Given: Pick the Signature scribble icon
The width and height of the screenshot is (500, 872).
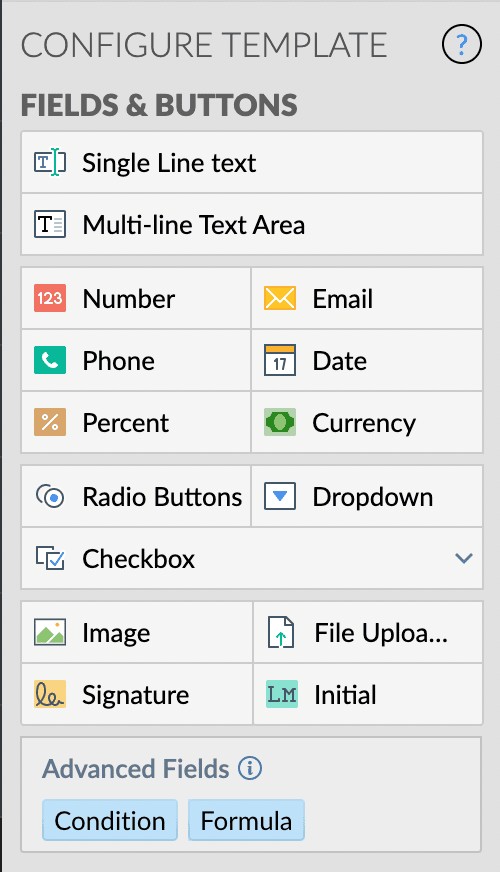Looking at the screenshot, I should 50,694.
